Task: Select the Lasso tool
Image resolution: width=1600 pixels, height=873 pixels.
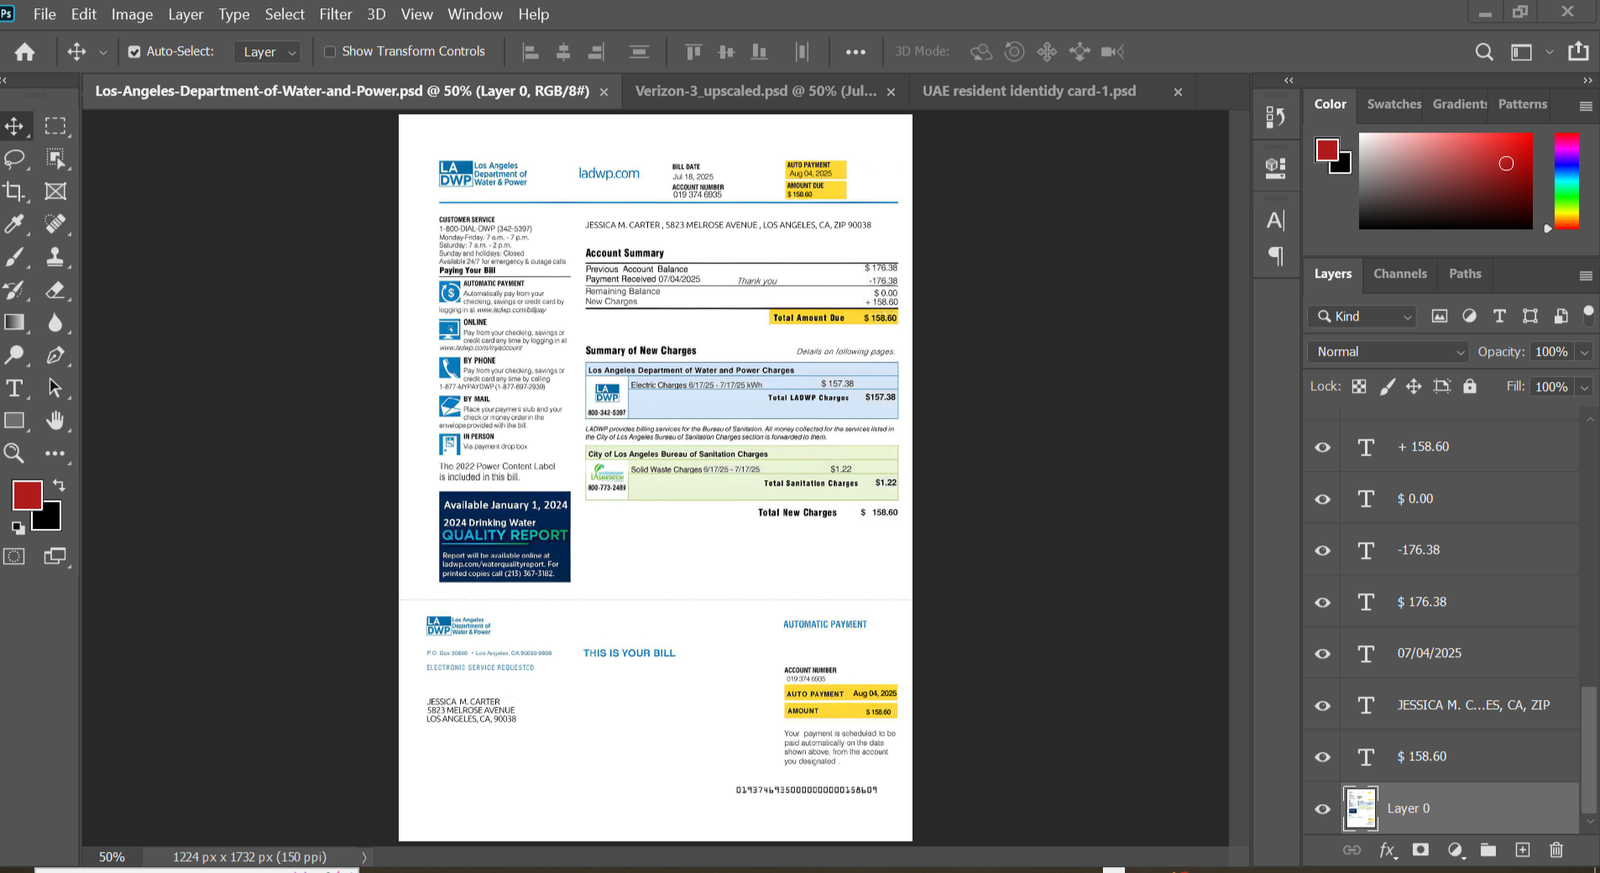Action: click(15, 159)
